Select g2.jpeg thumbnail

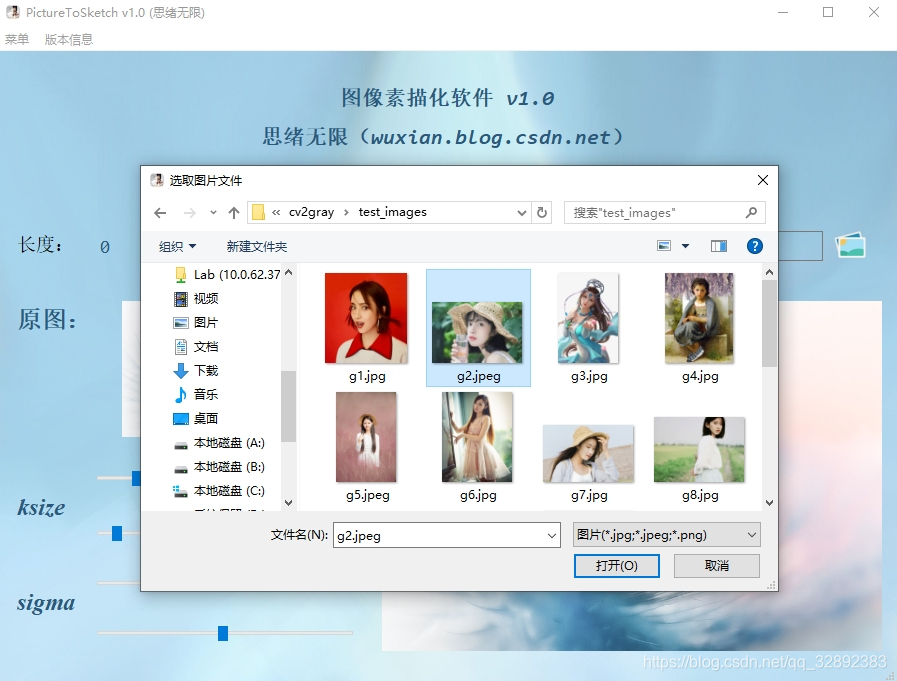pos(477,332)
